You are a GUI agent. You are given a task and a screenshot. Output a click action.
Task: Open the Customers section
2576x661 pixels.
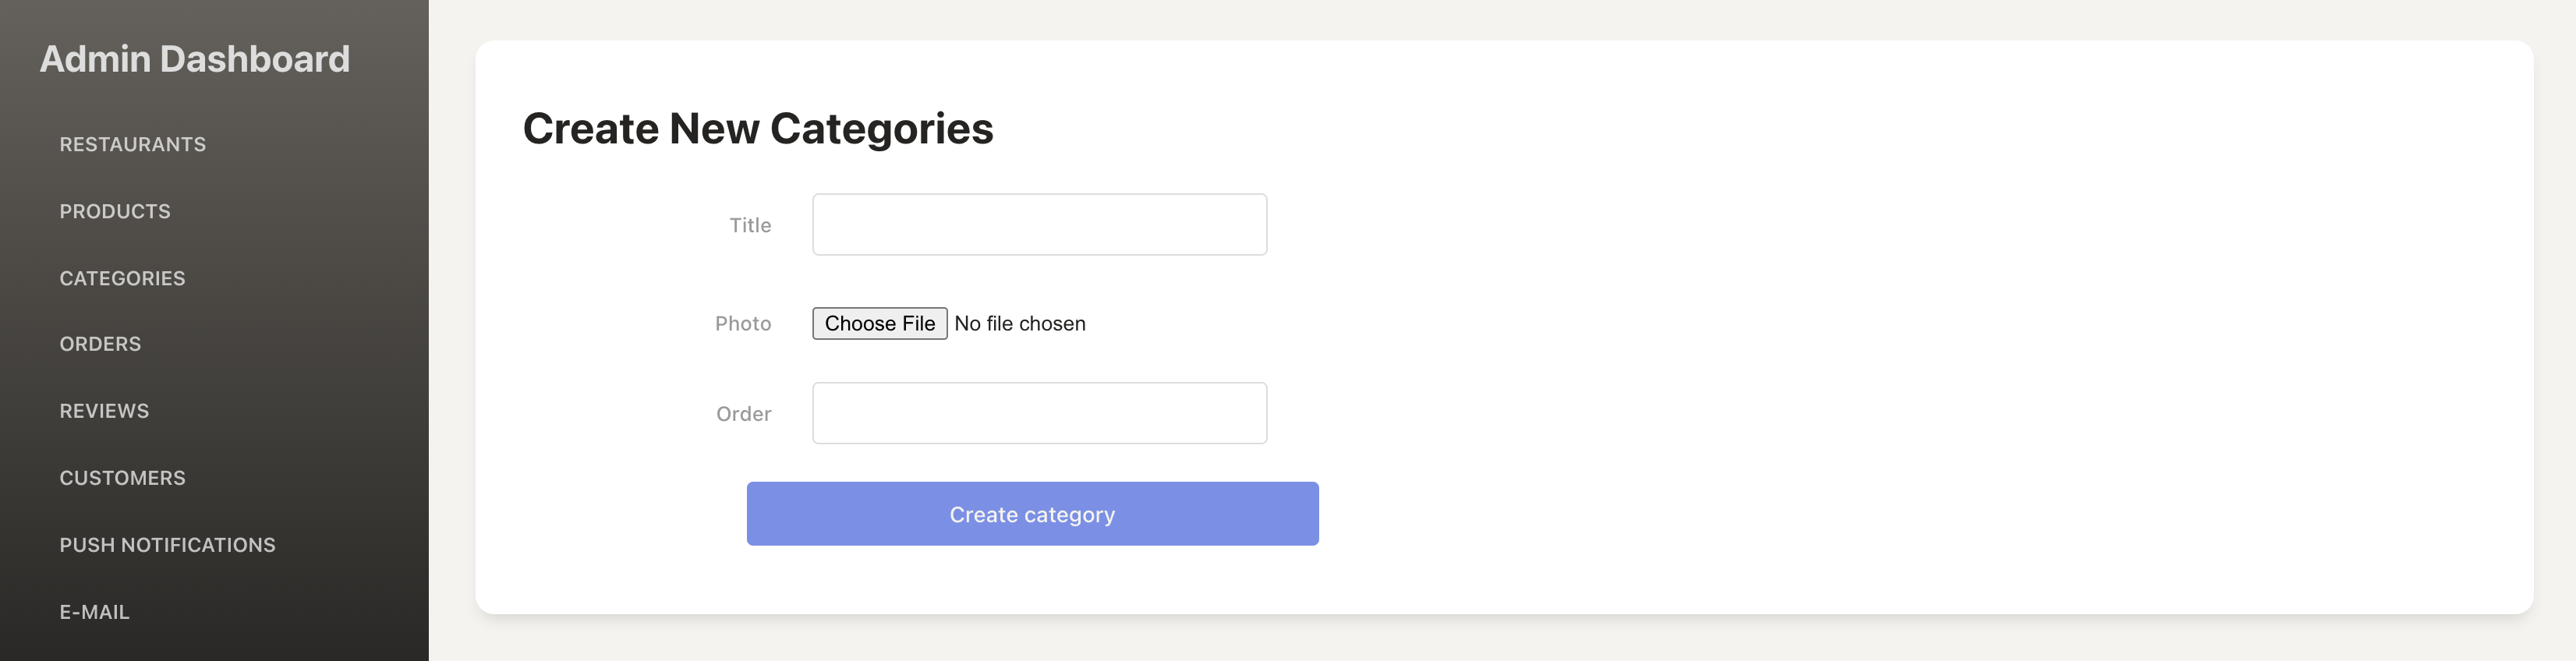tap(122, 478)
